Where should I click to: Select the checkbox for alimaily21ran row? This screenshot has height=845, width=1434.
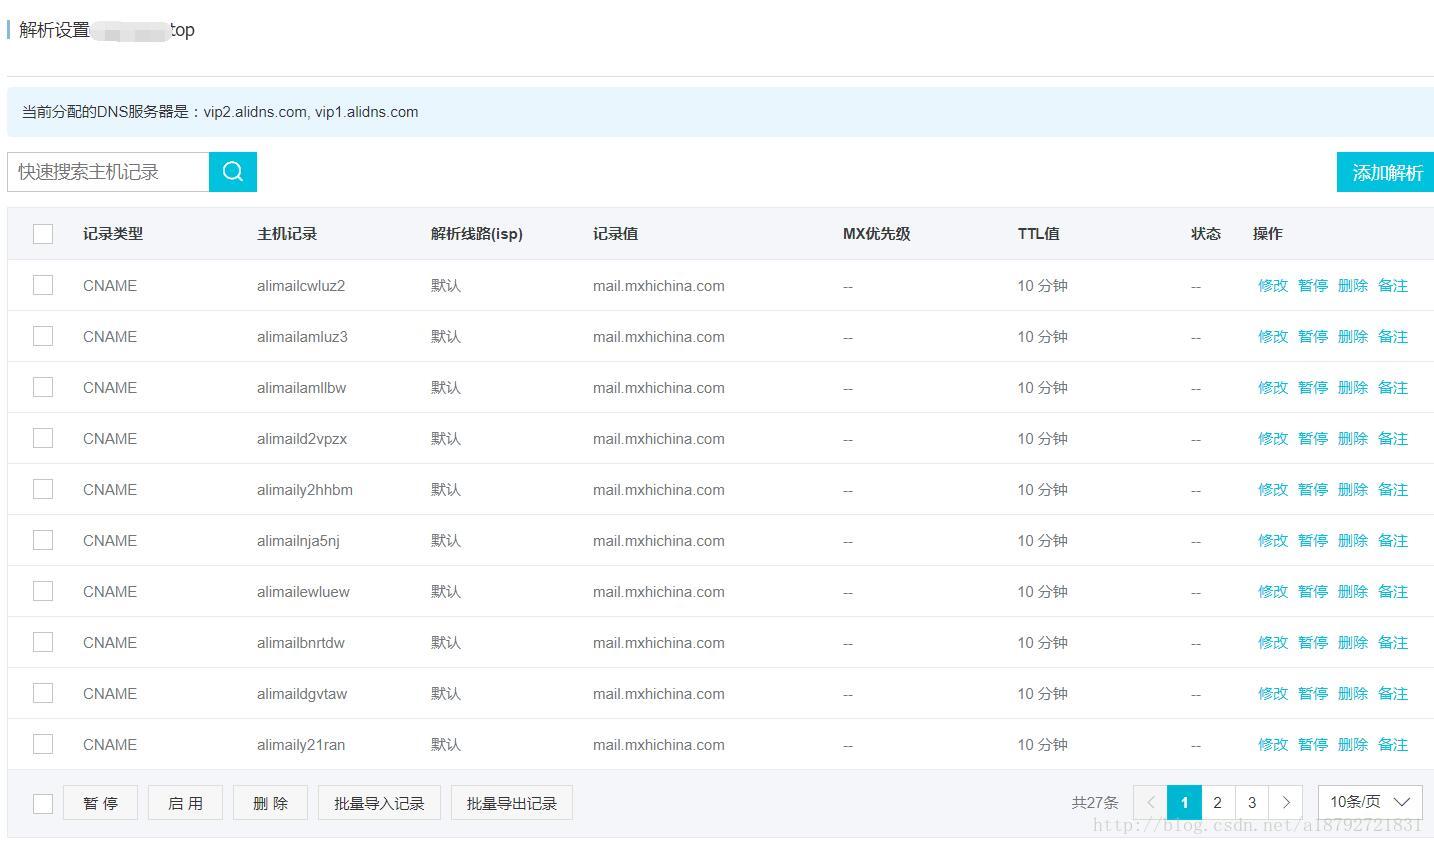pyautogui.click(x=43, y=744)
